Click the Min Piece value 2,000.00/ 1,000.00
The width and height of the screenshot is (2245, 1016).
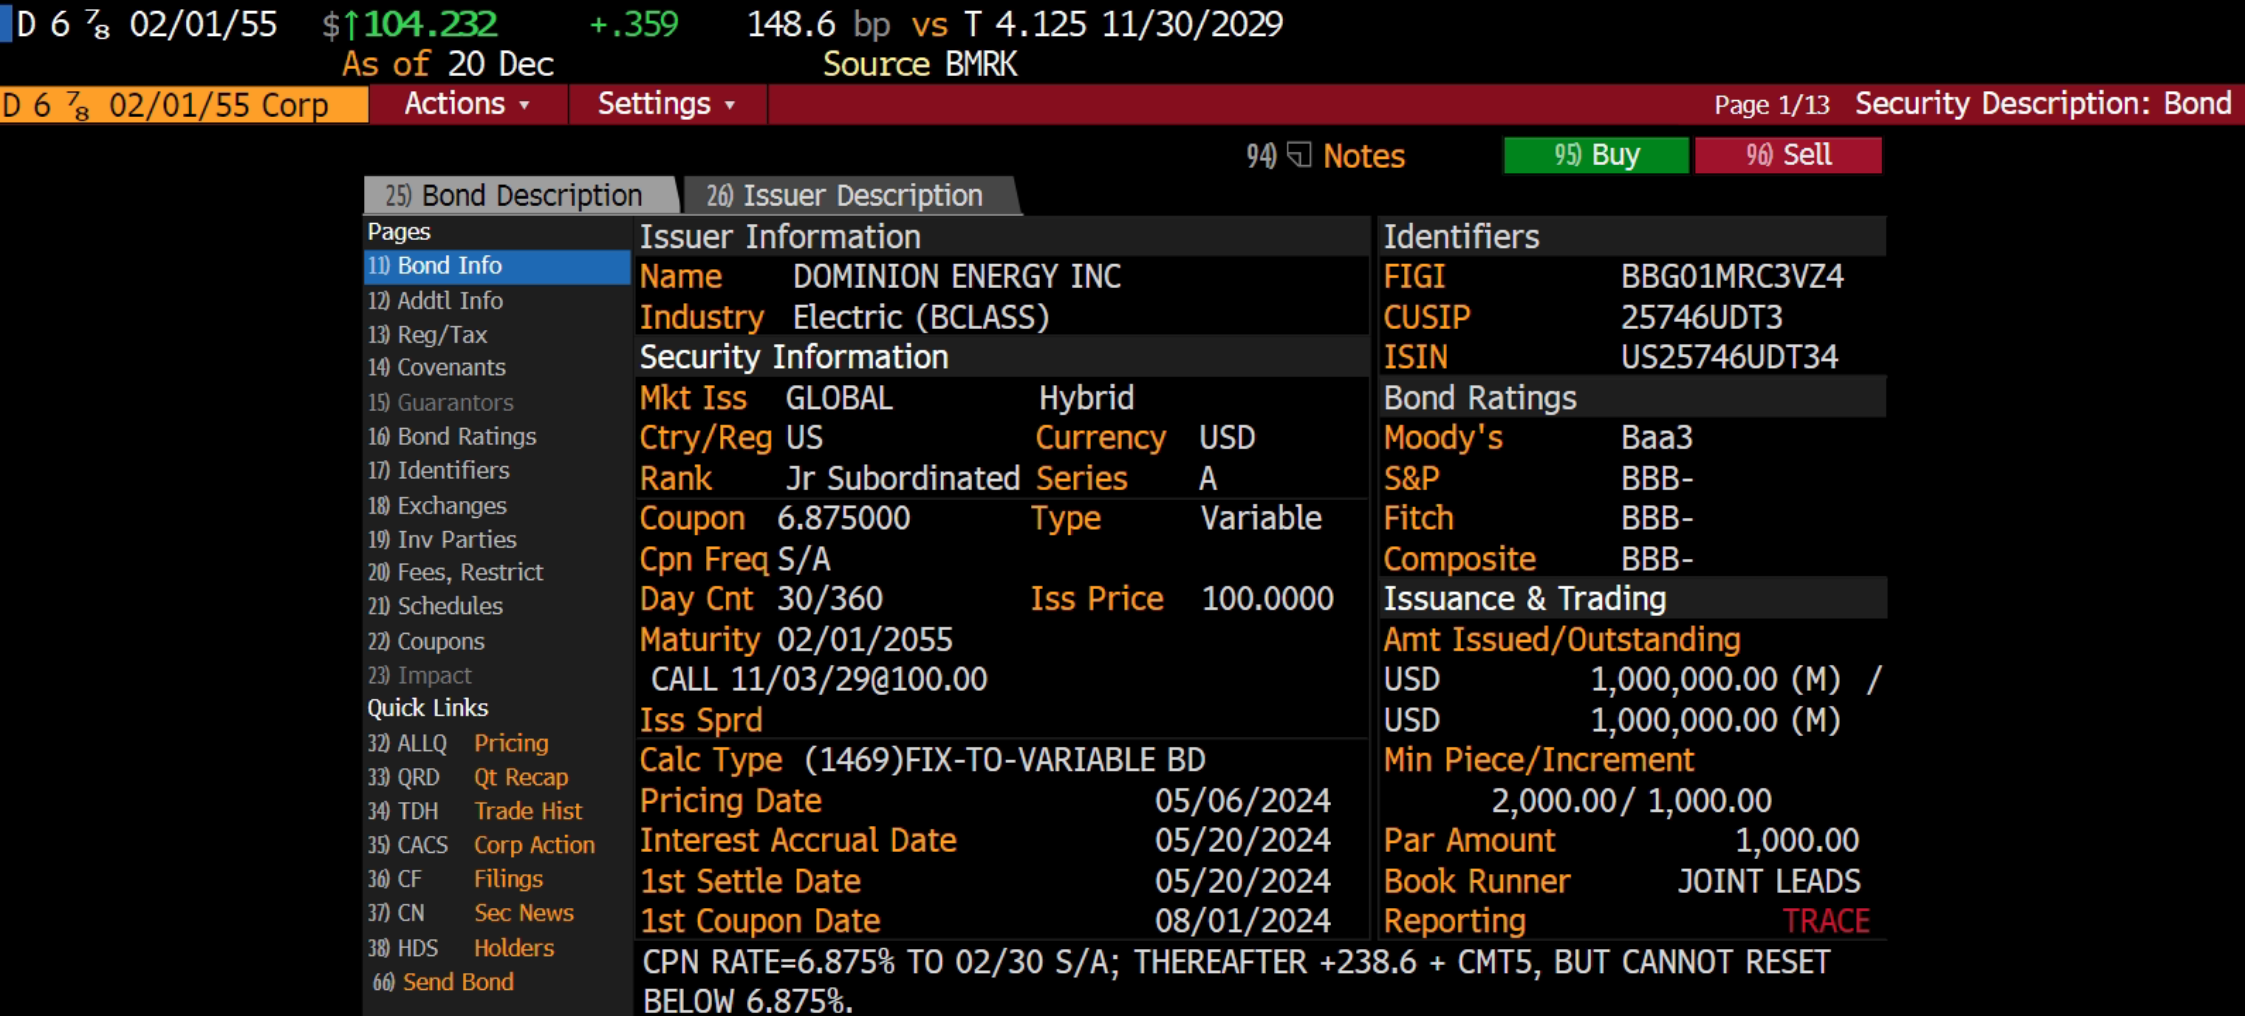coord(1631,801)
